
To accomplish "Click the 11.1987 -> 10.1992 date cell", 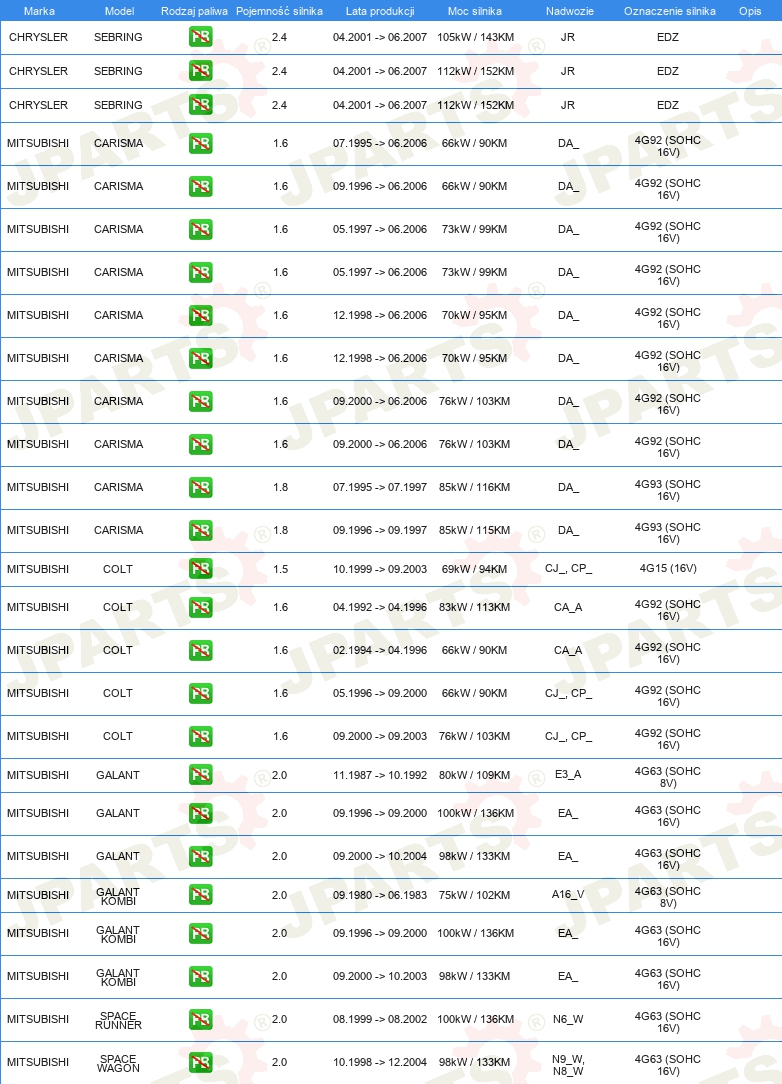I will [x=380, y=775].
